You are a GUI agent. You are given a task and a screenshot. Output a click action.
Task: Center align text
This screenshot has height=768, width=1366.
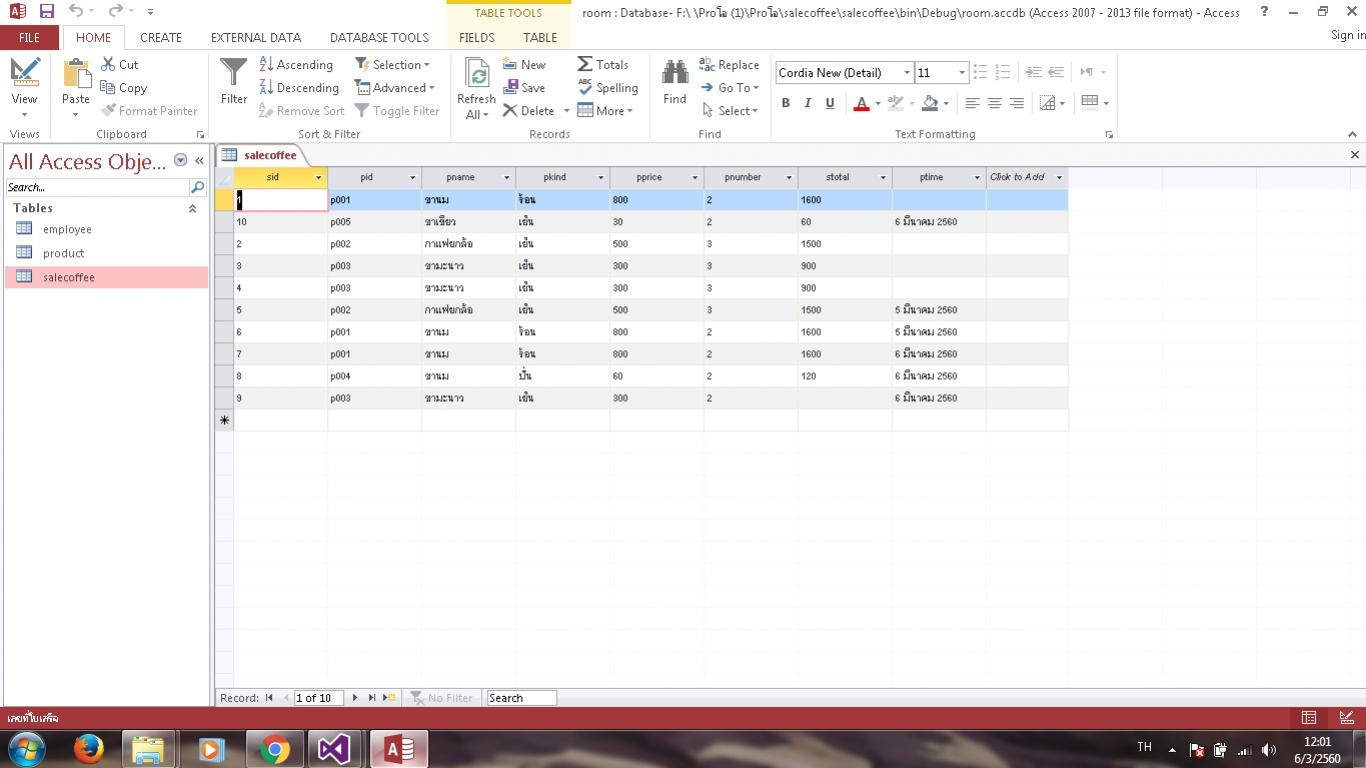994,103
